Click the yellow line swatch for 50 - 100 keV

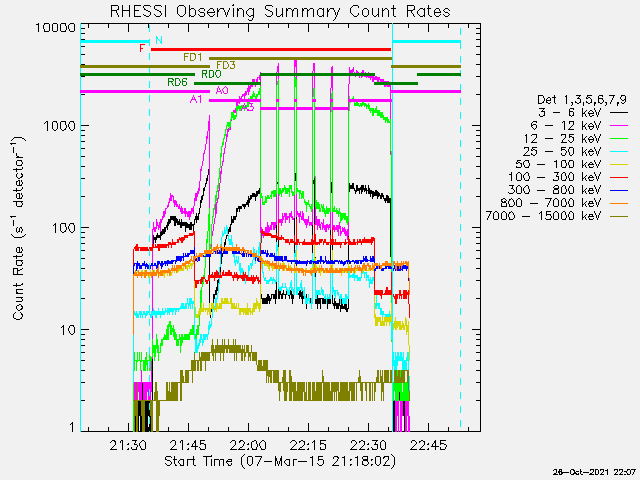[619, 164]
